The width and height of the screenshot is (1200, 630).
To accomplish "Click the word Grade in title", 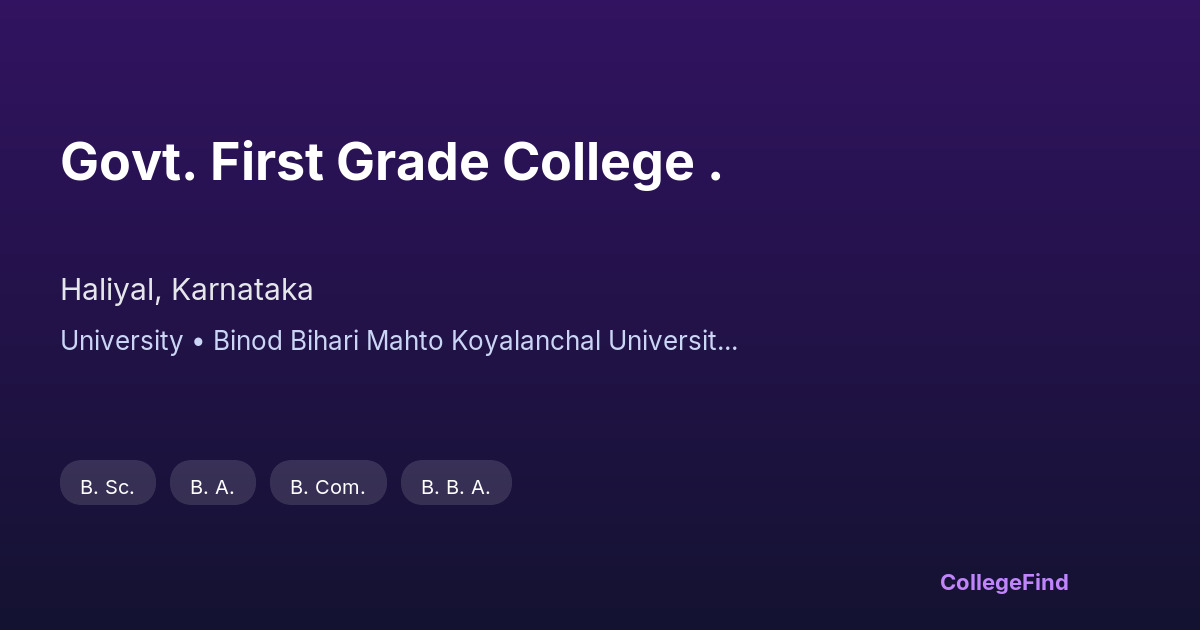I will tap(412, 162).
